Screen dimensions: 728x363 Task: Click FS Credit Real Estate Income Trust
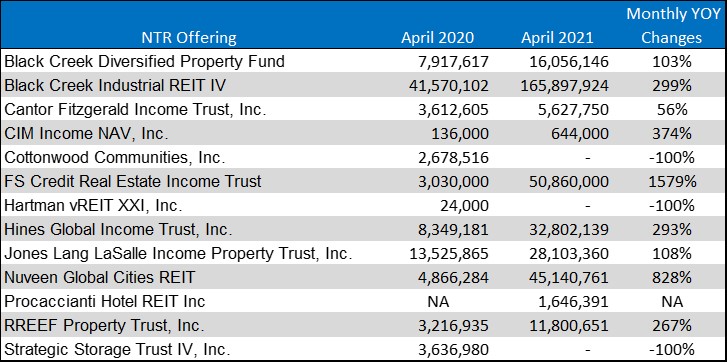pyautogui.click(x=133, y=182)
